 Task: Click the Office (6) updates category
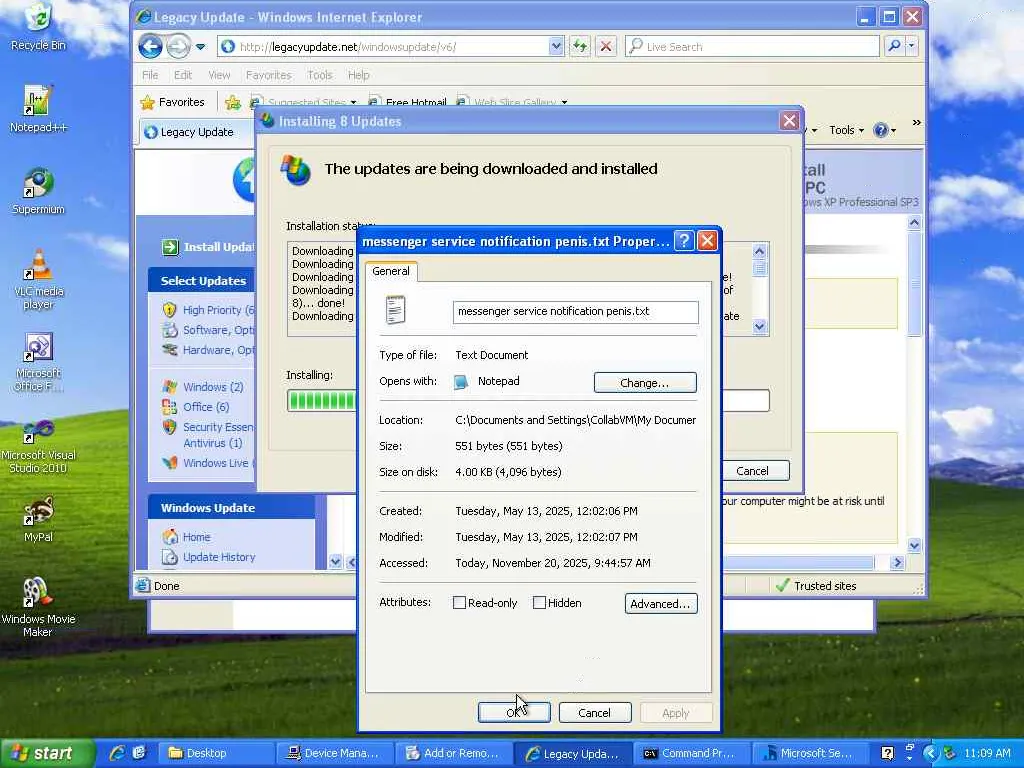(206, 407)
